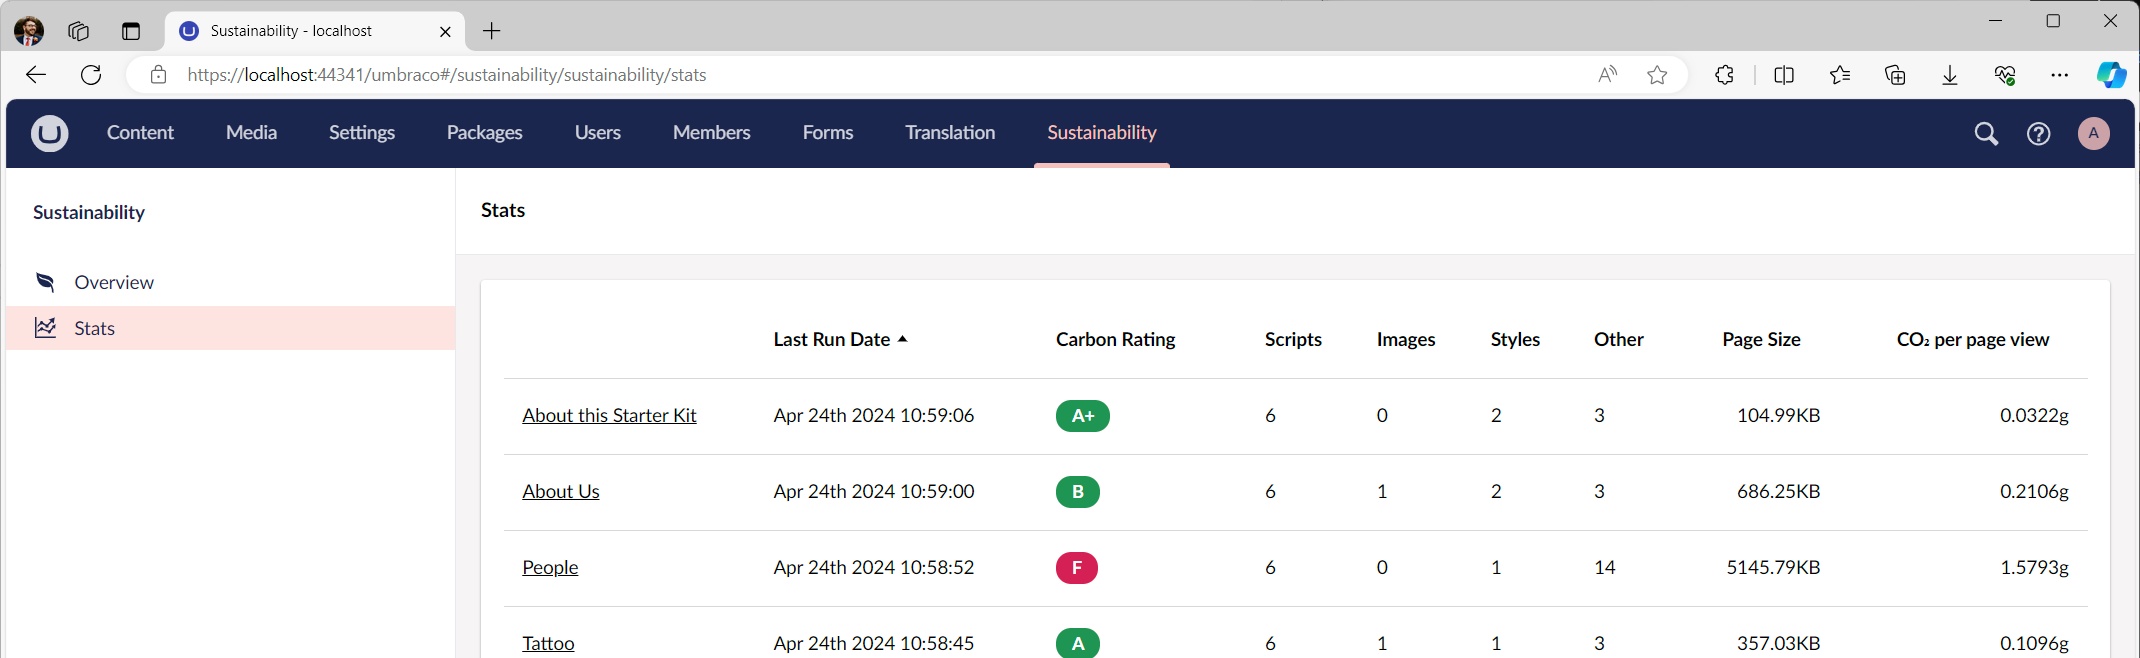The height and width of the screenshot is (658, 2140).
Task: Click the Umbraco logo icon
Action: [x=49, y=133]
